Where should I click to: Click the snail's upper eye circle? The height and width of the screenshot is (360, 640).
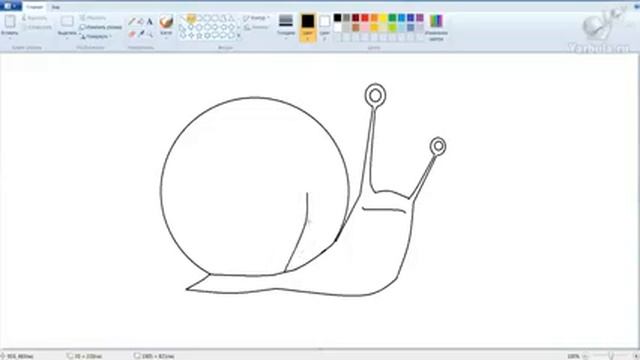click(375, 96)
